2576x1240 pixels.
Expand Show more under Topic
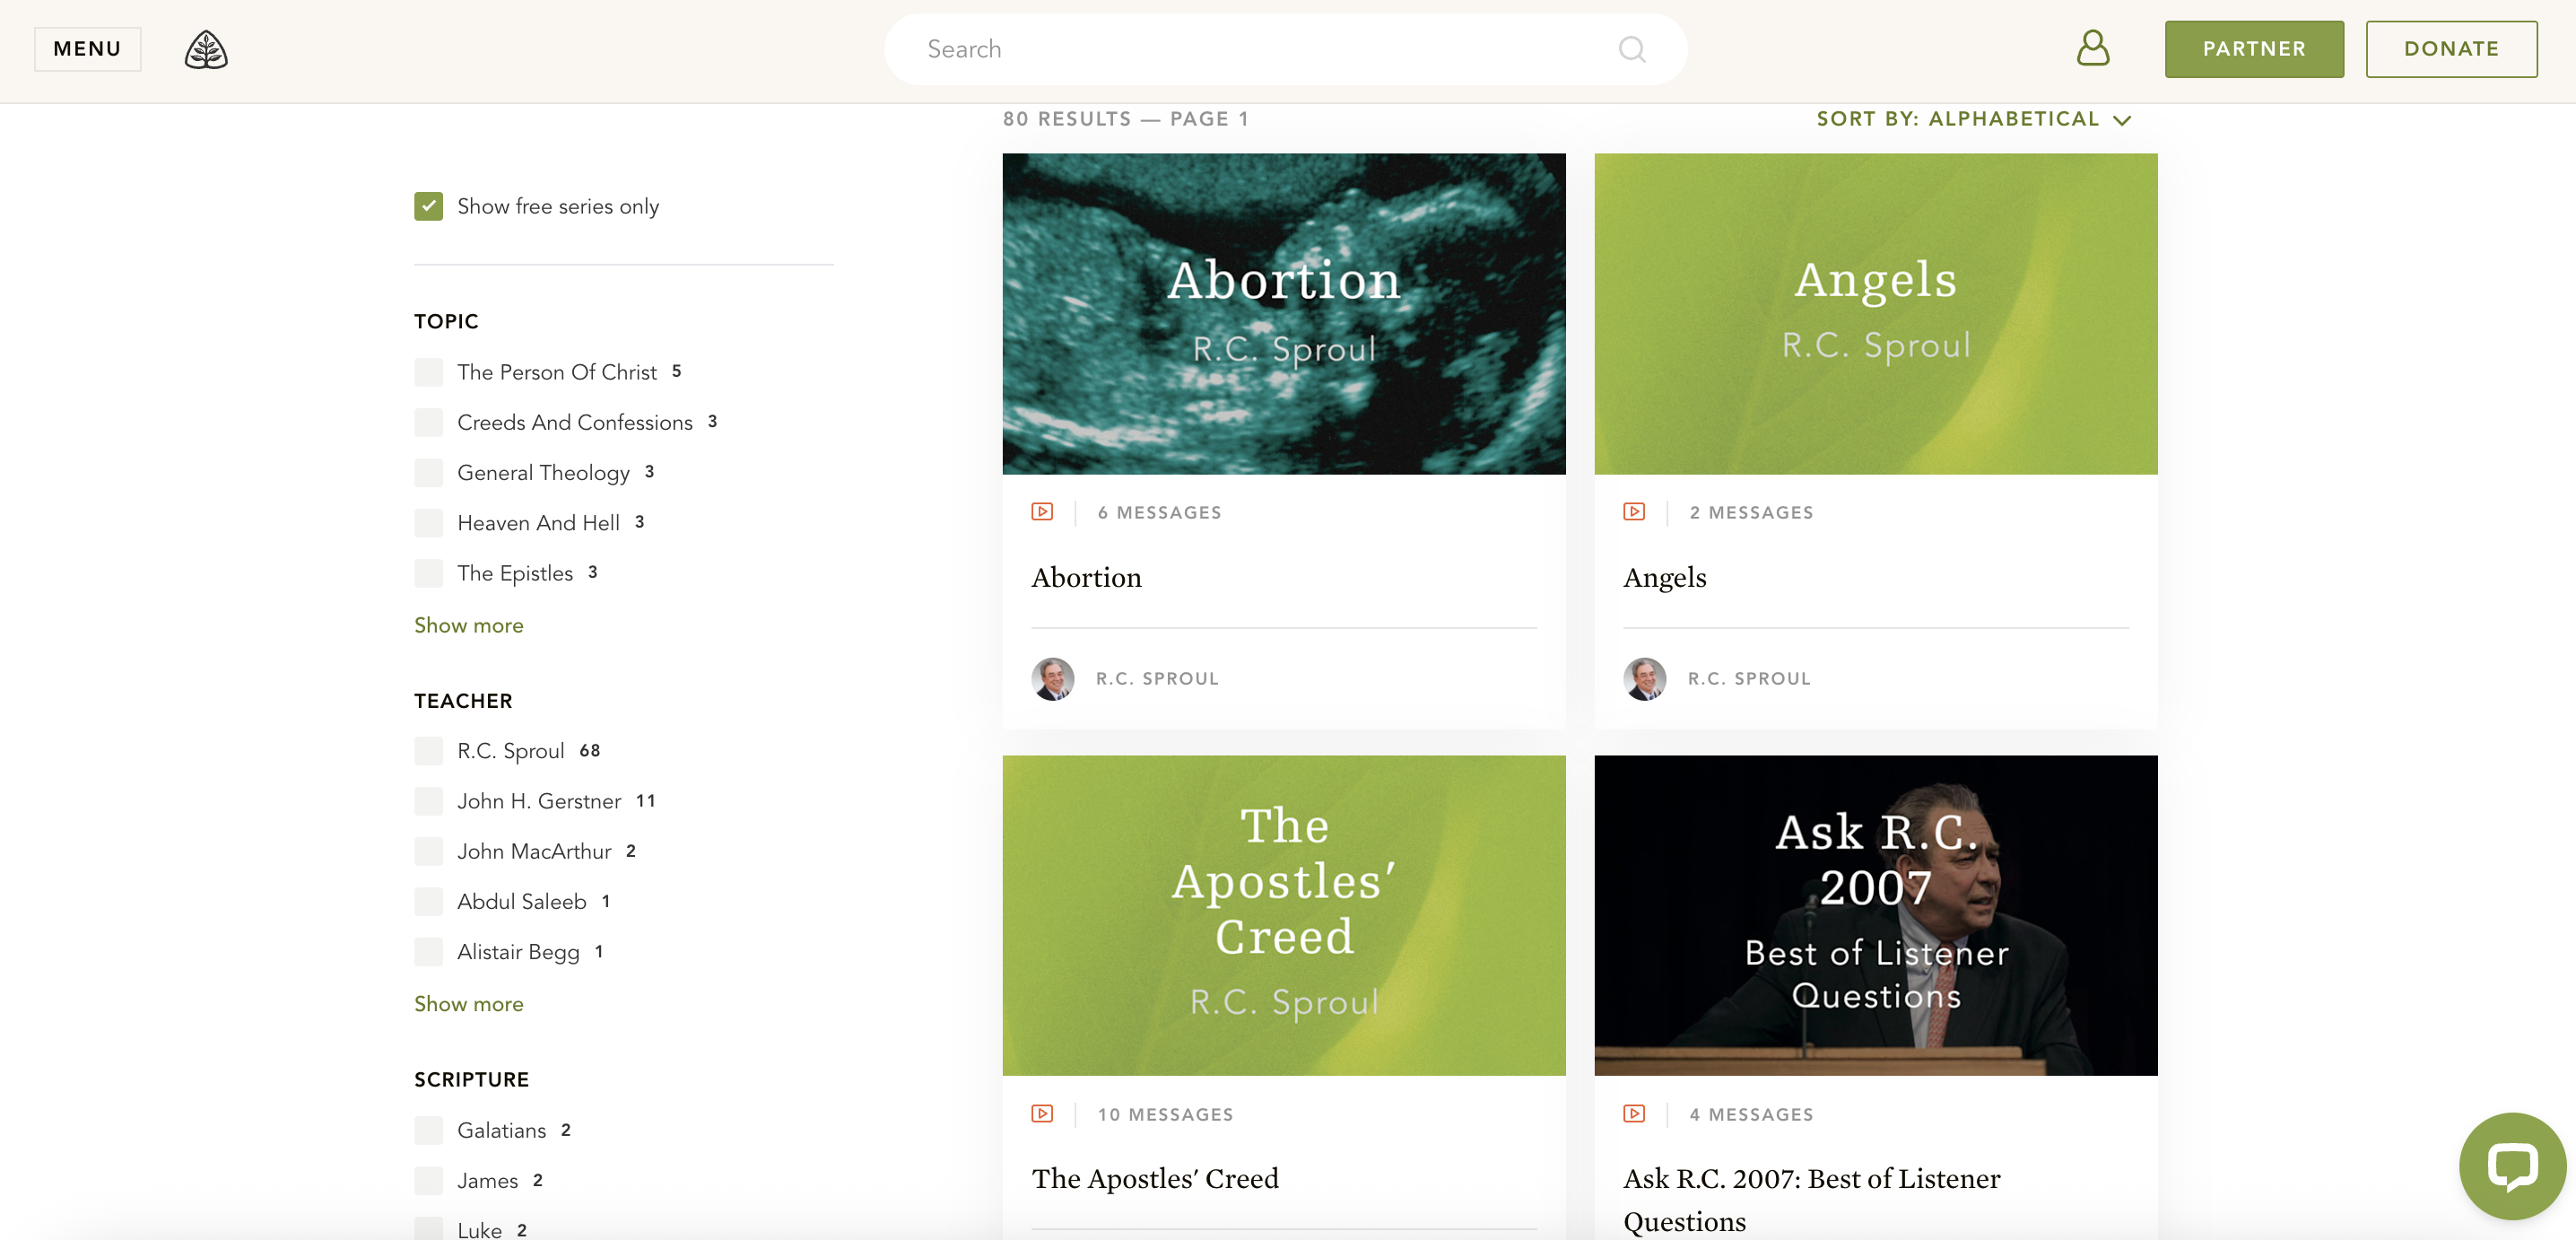[469, 625]
